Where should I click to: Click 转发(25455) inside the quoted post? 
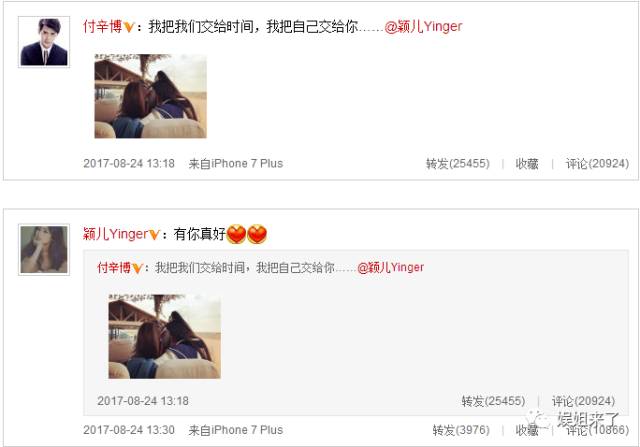(x=493, y=401)
